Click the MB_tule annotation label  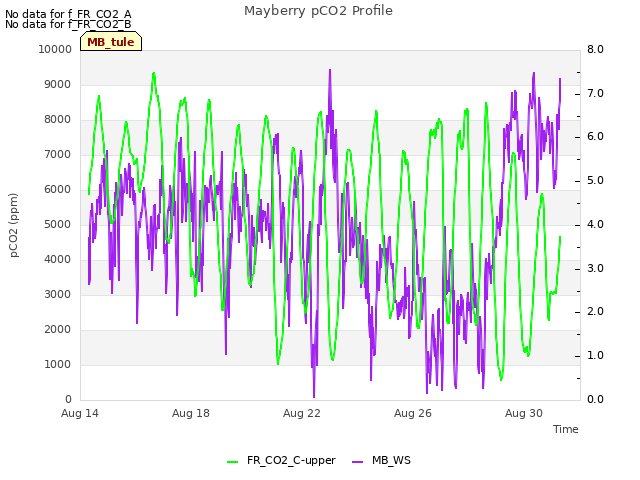[x=111, y=42]
